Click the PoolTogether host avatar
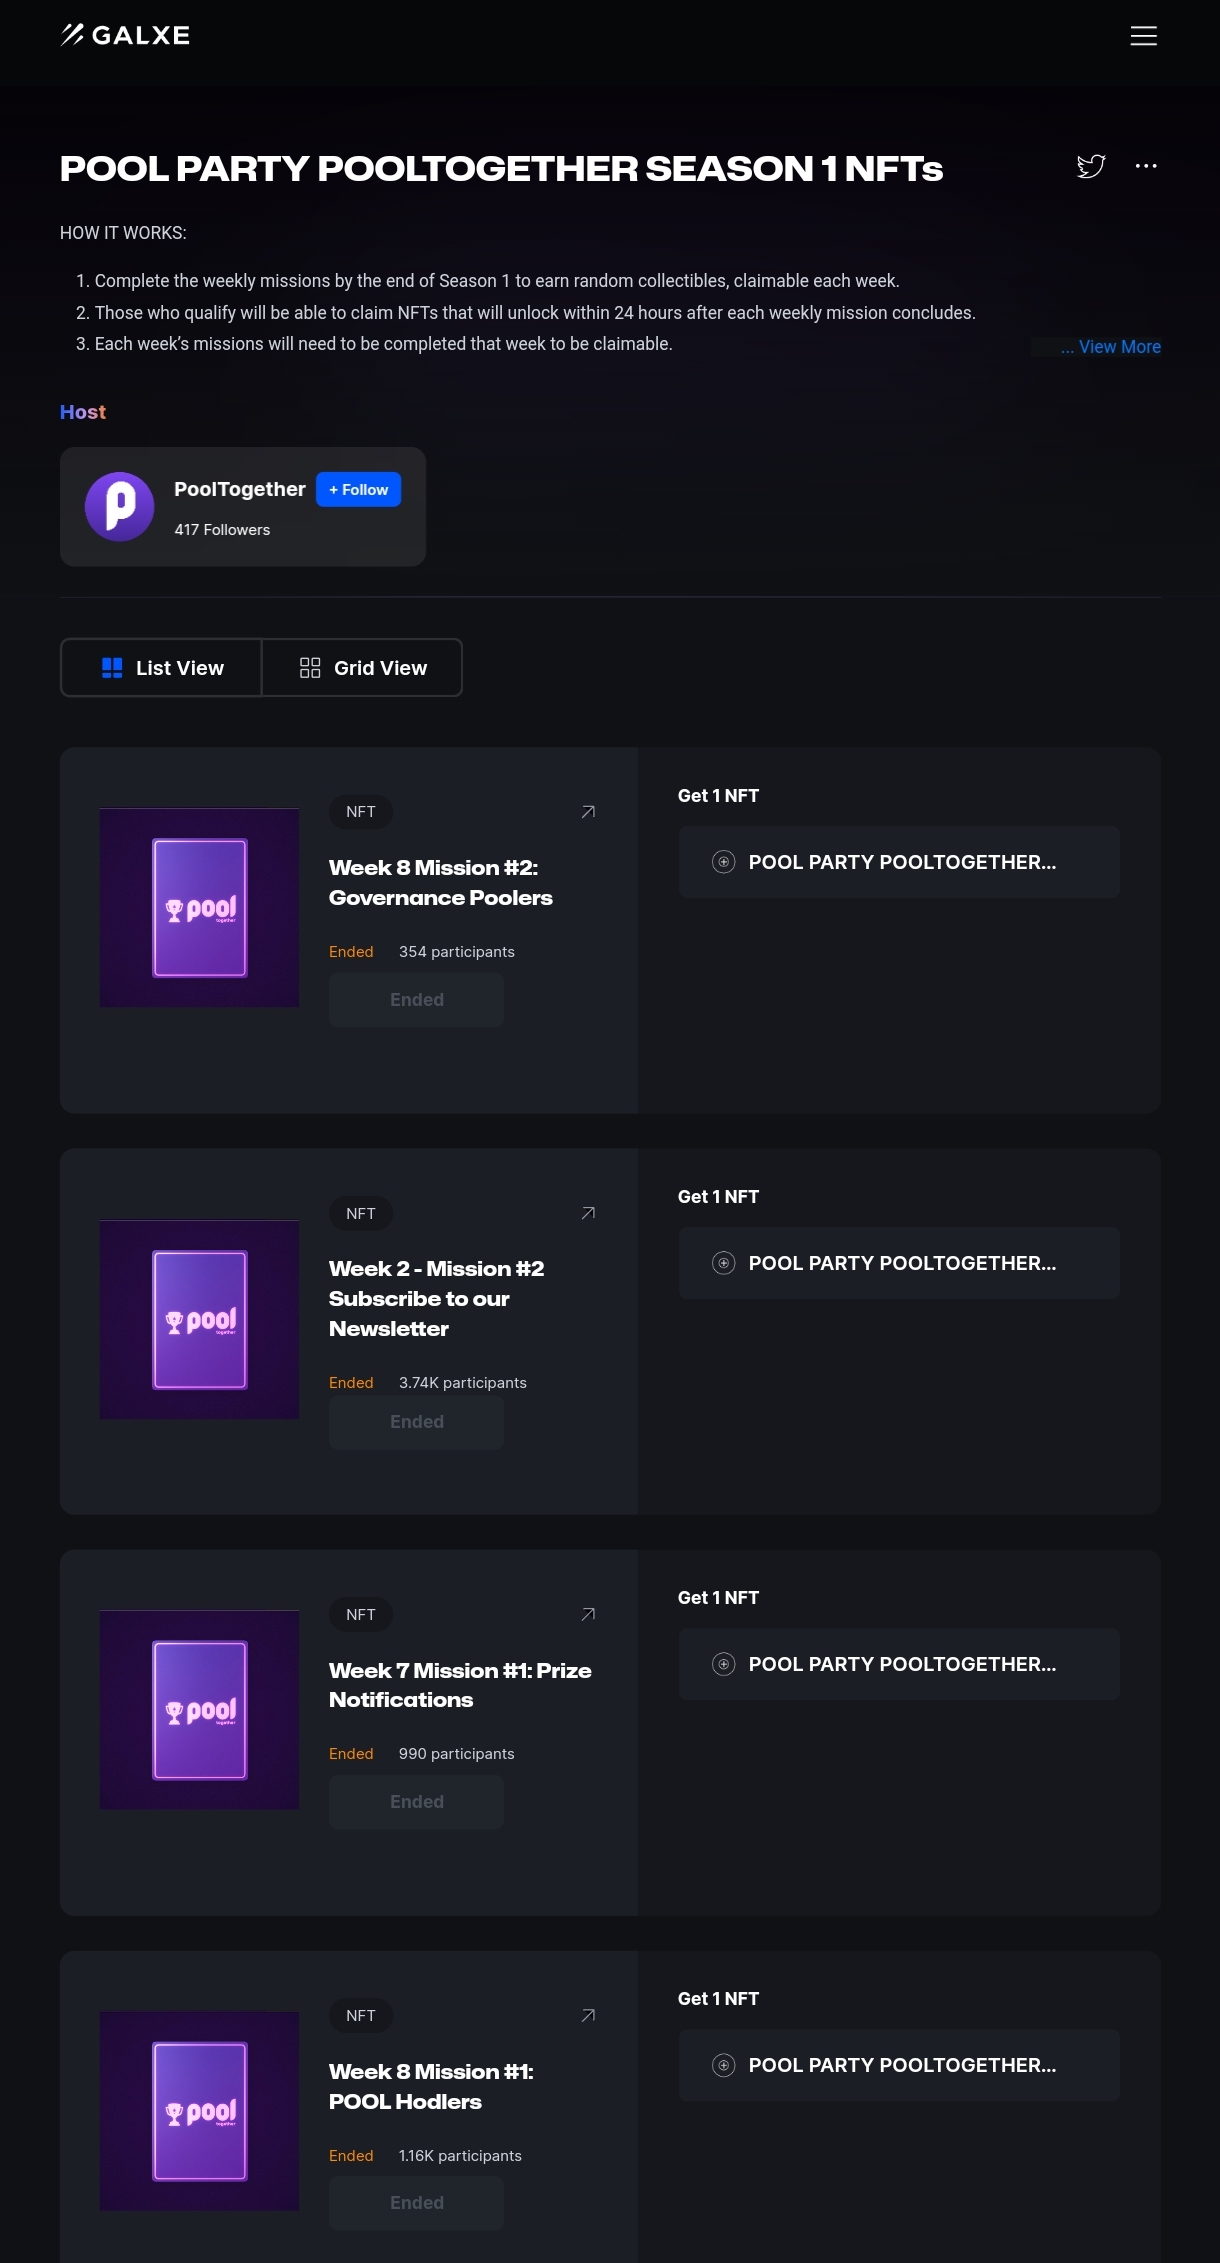Screen dimensions: 1220x2263 click(x=120, y=506)
